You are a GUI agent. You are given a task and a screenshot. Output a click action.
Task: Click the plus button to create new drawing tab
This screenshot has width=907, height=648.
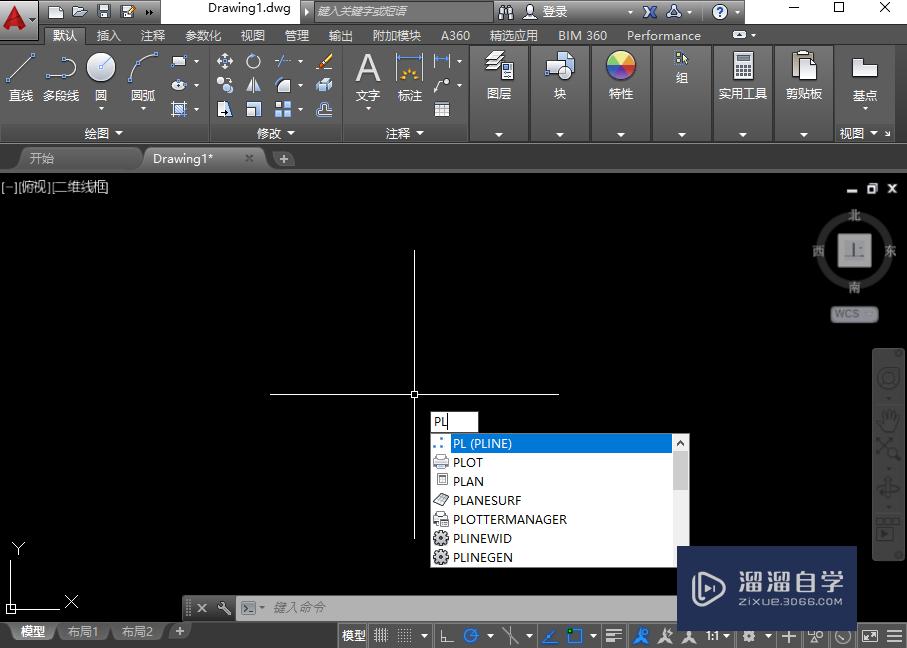pyautogui.click(x=283, y=158)
